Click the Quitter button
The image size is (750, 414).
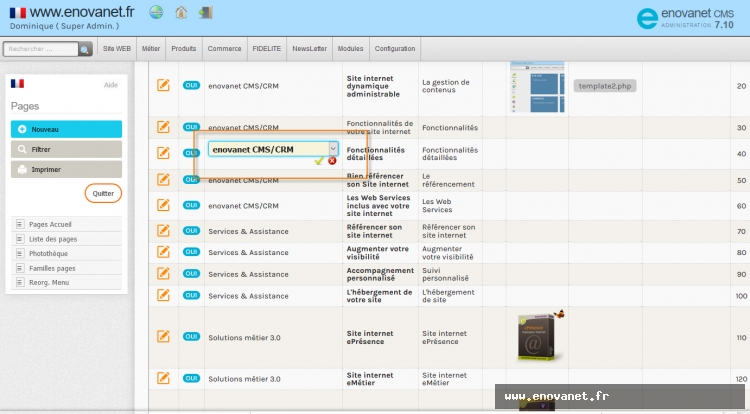pyautogui.click(x=103, y=193)
